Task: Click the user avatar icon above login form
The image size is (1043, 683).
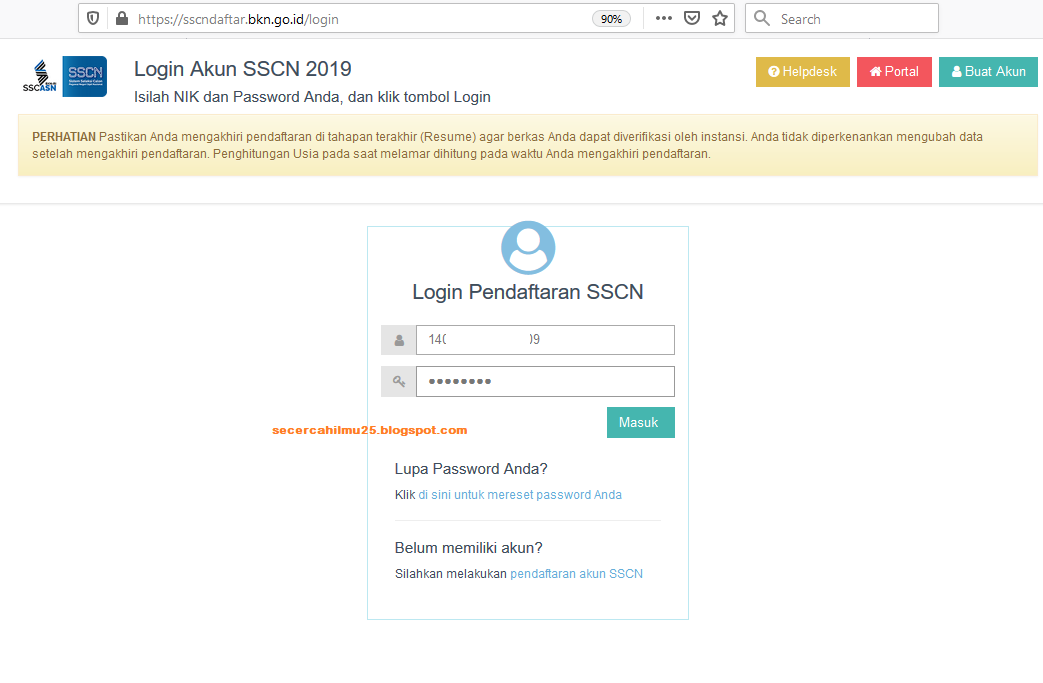Action: [x=528, y=248]
